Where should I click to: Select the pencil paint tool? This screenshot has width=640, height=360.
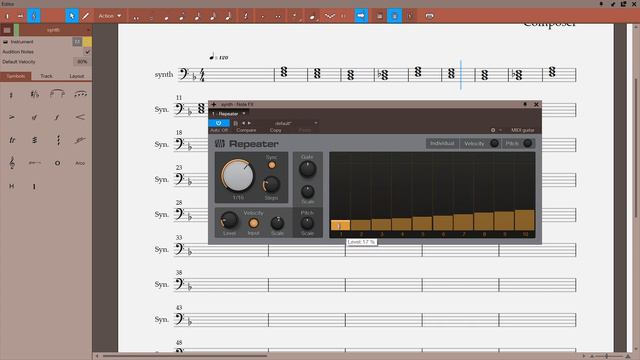click(86, 16)
